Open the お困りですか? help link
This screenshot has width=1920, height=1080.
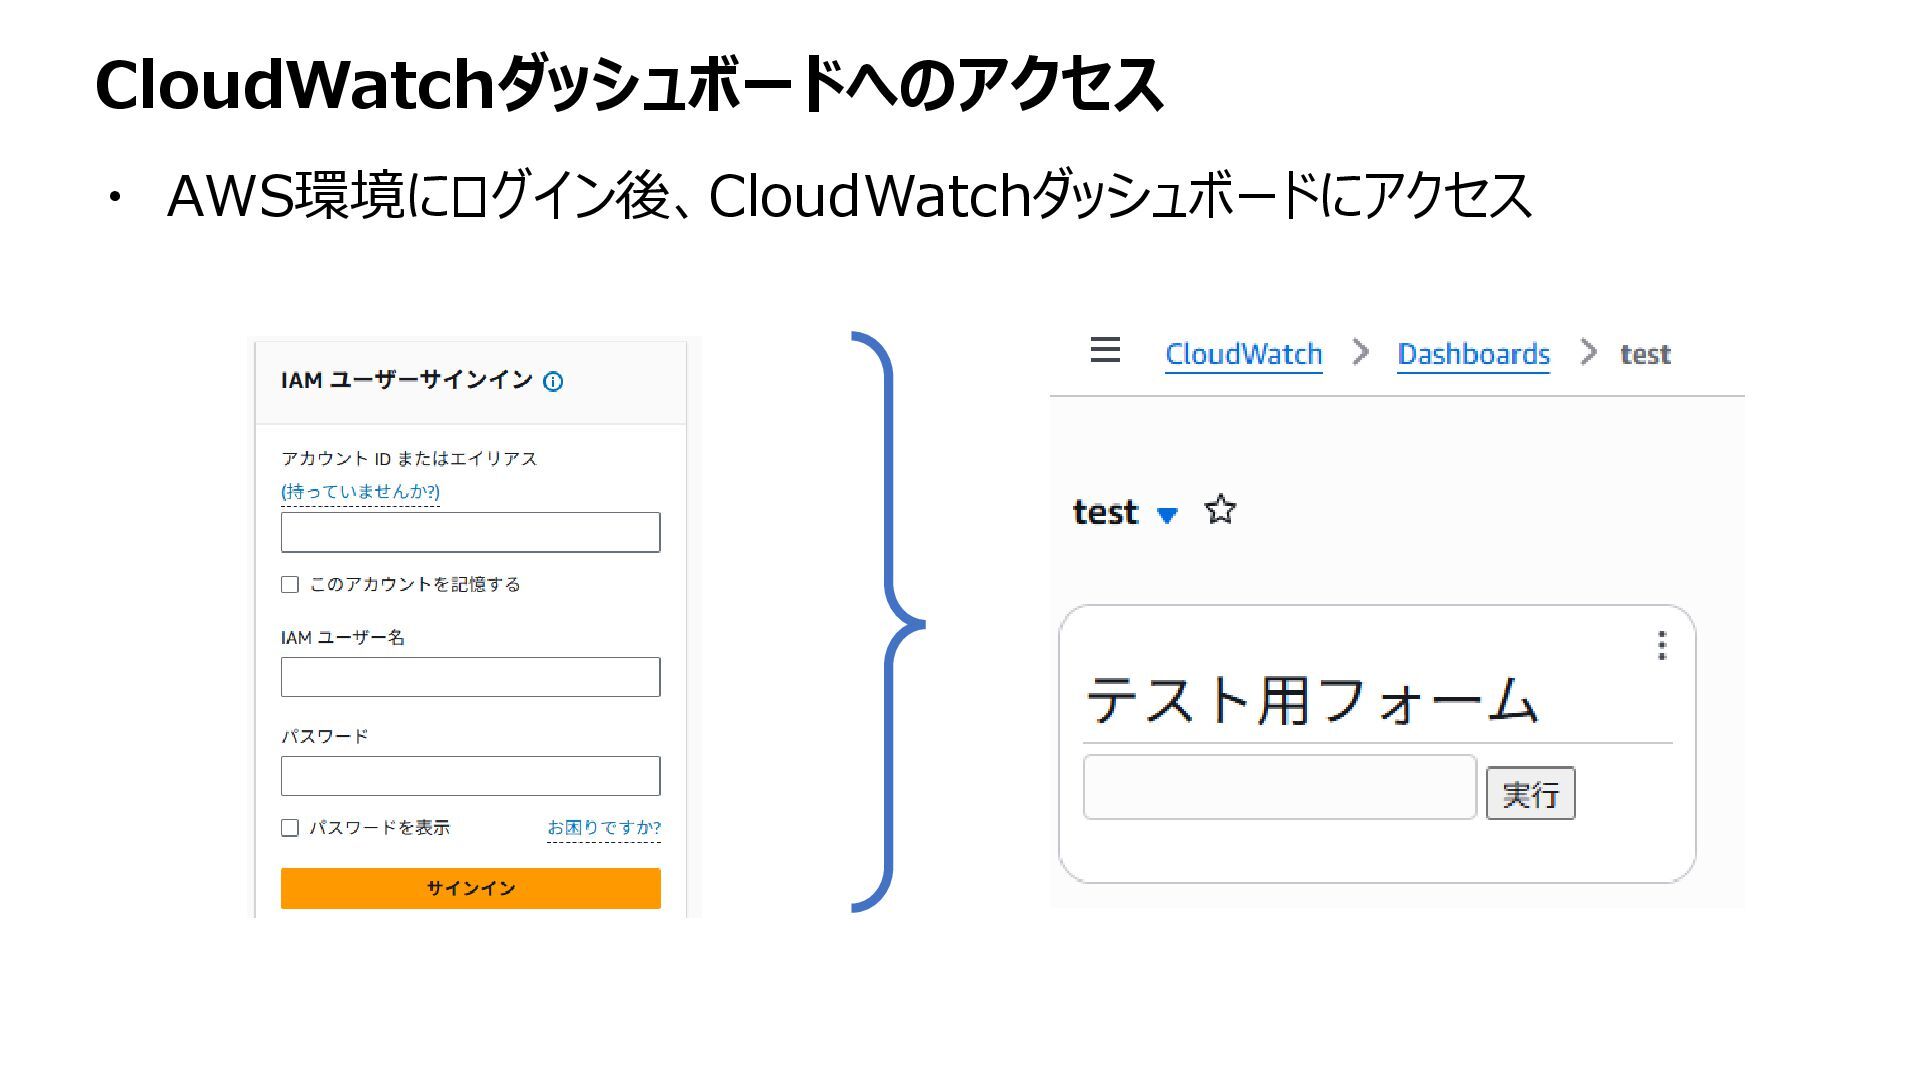pos(603,828)
